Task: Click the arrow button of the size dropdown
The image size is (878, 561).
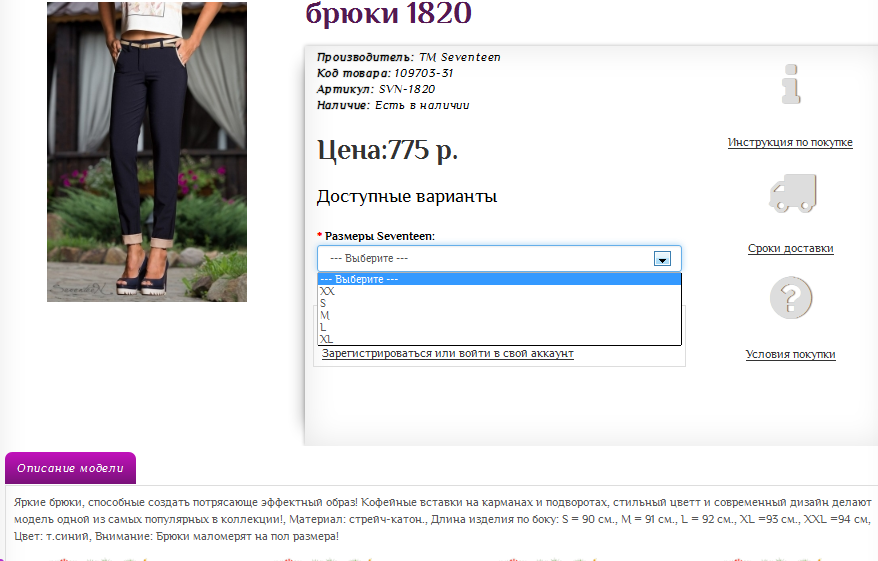Action: coord(661,258)
